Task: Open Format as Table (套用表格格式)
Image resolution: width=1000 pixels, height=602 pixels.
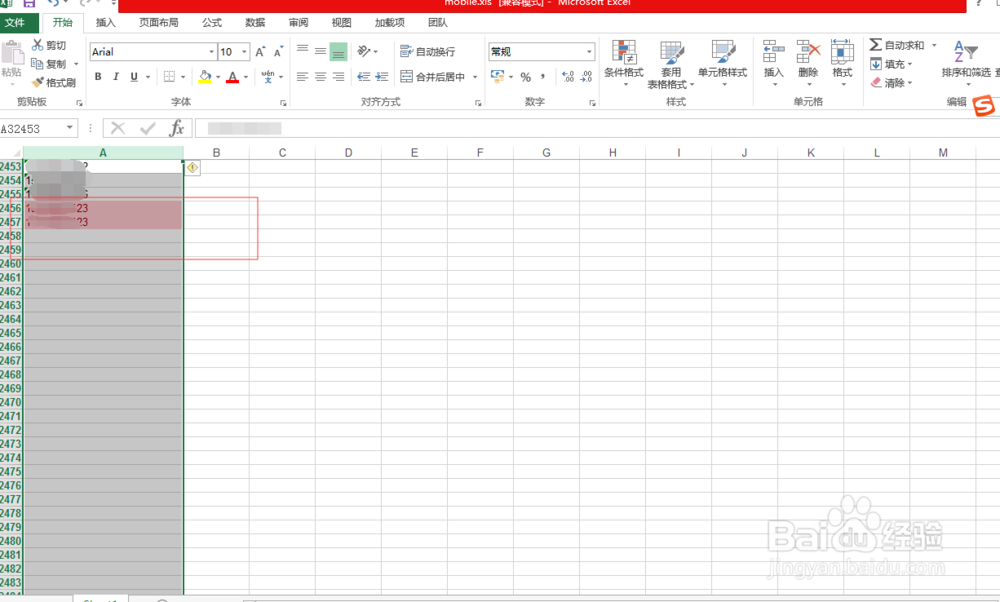Action: [x=671, y=64]
